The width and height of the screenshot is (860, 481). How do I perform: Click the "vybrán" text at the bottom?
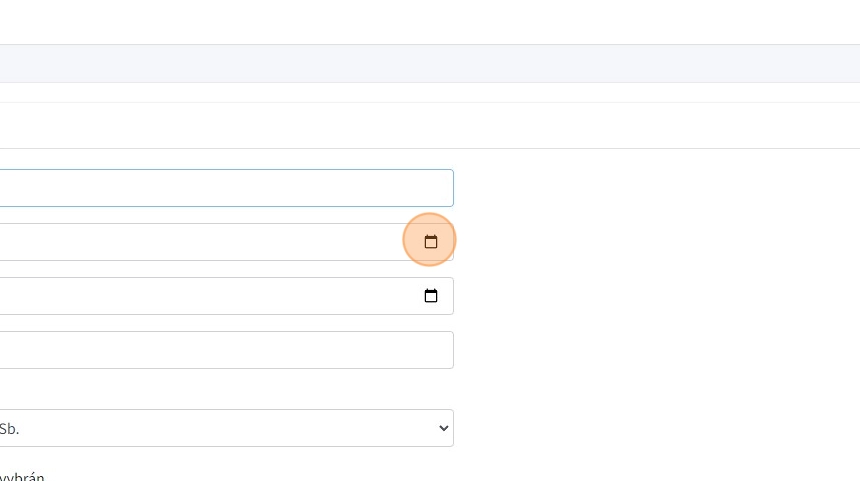tap(22, 477)
